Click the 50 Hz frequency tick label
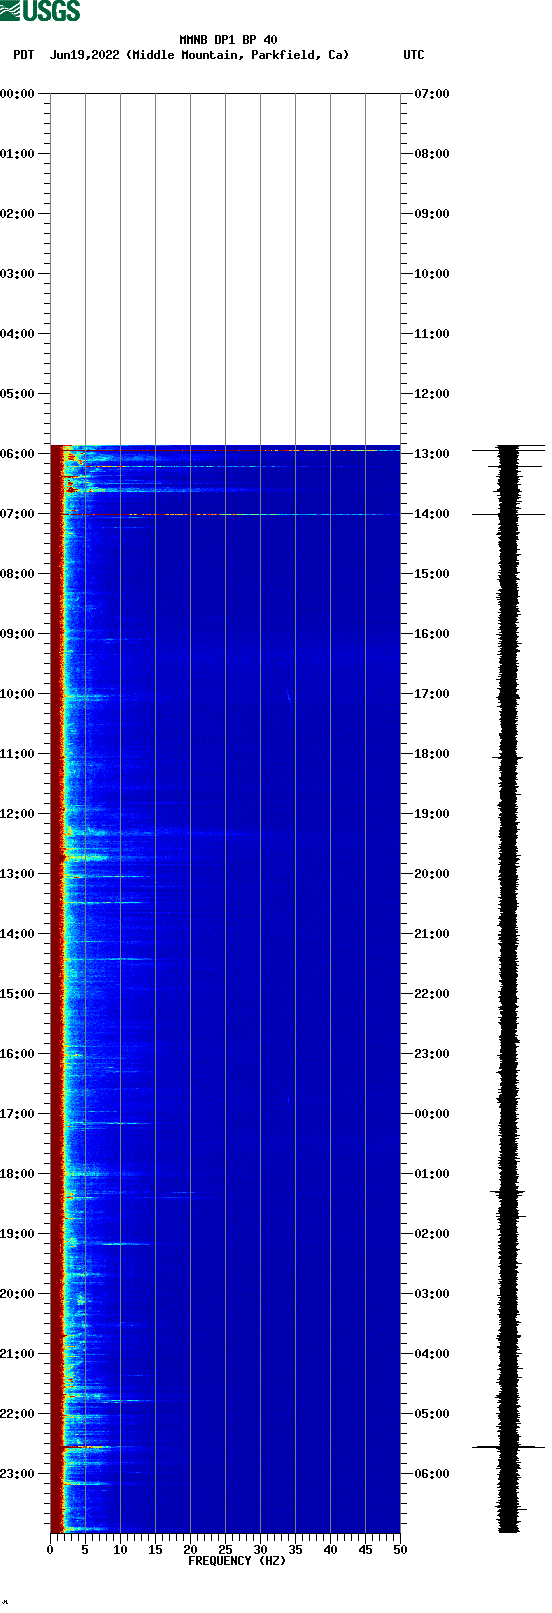The image size is (552, 1613). 400,1550
